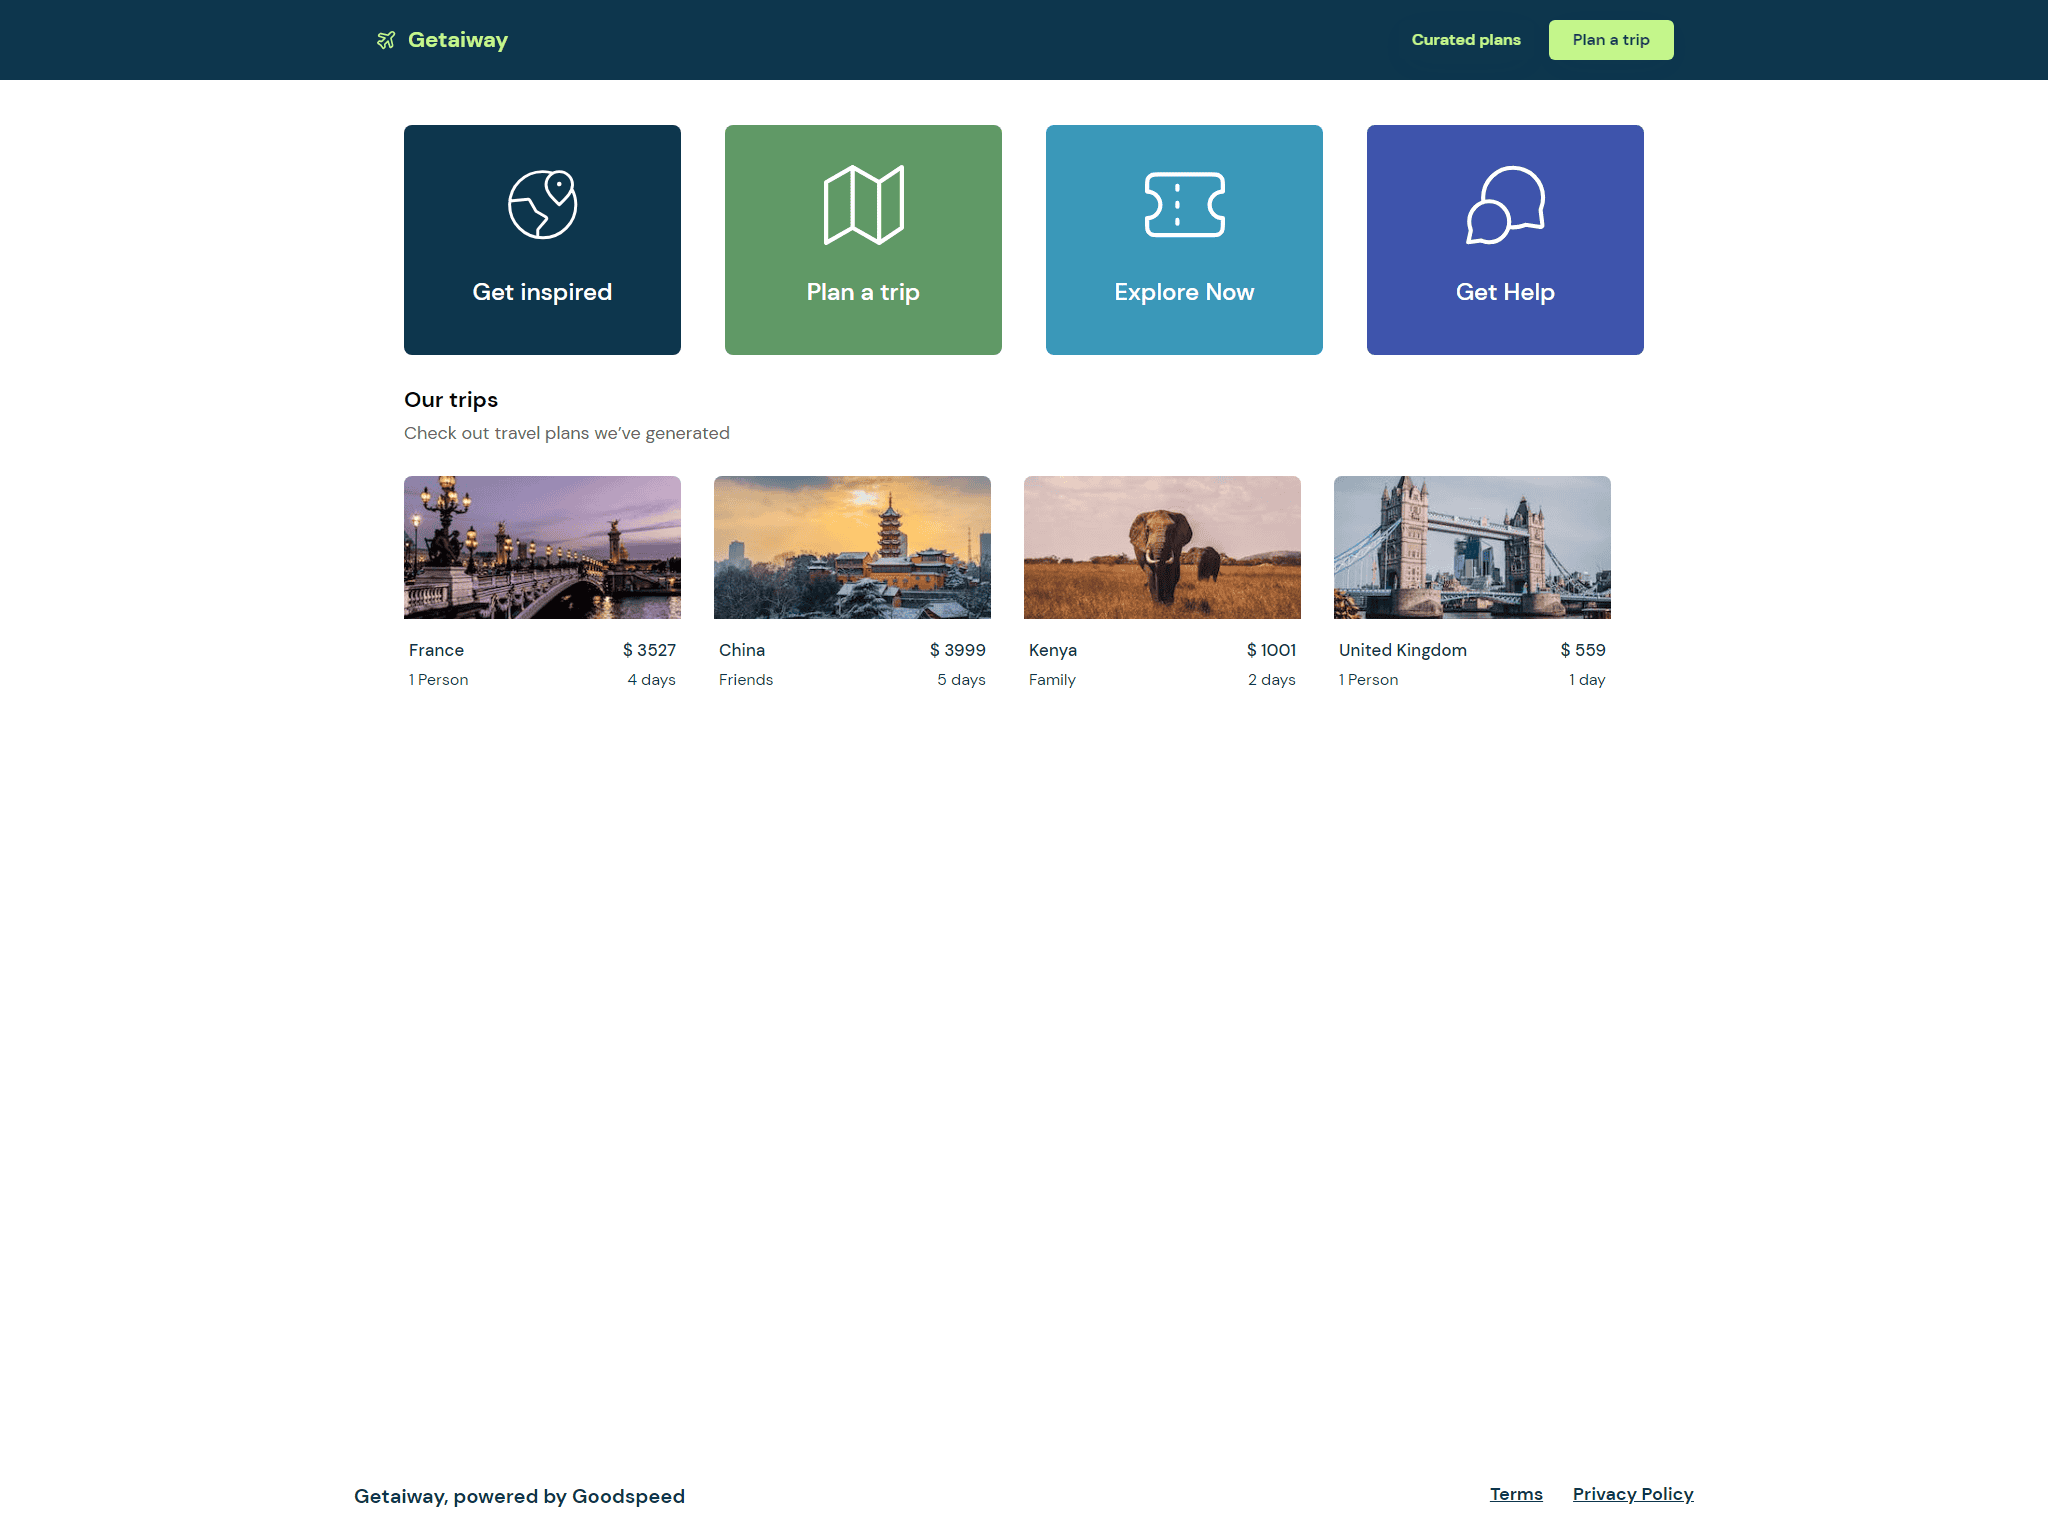Click the $ 1001 price

click(1271, 650)
